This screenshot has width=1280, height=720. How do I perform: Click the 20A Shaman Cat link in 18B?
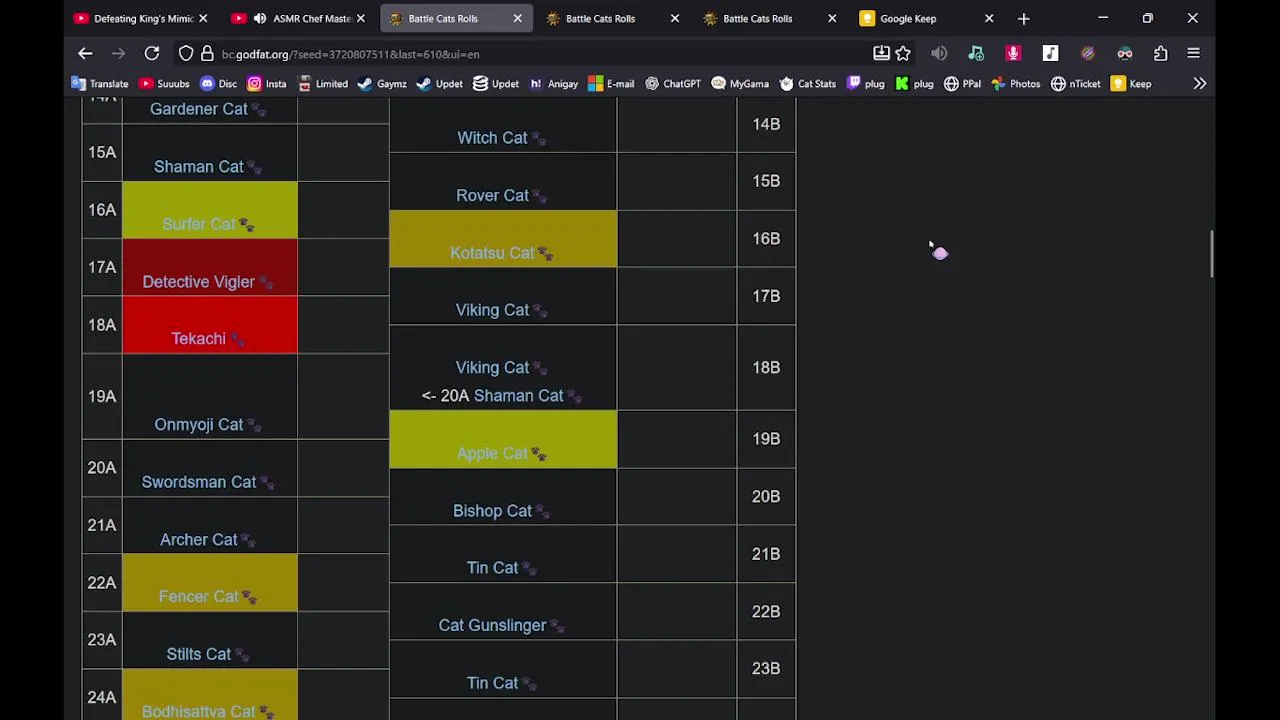coord(518,396)
